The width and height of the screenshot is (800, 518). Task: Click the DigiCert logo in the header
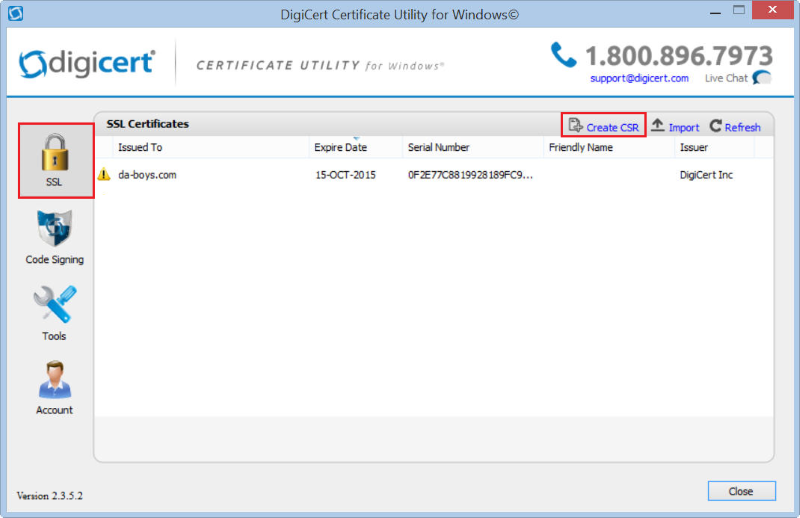point(87,64)
